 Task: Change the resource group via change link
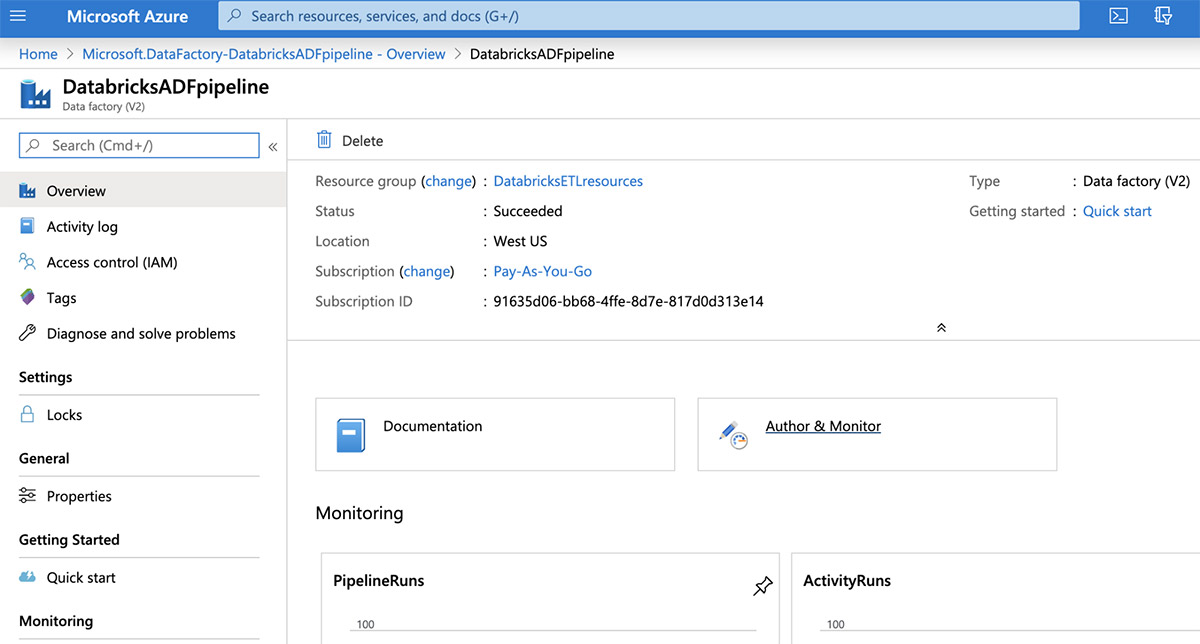pyautogui.click(x=448, y=181)
